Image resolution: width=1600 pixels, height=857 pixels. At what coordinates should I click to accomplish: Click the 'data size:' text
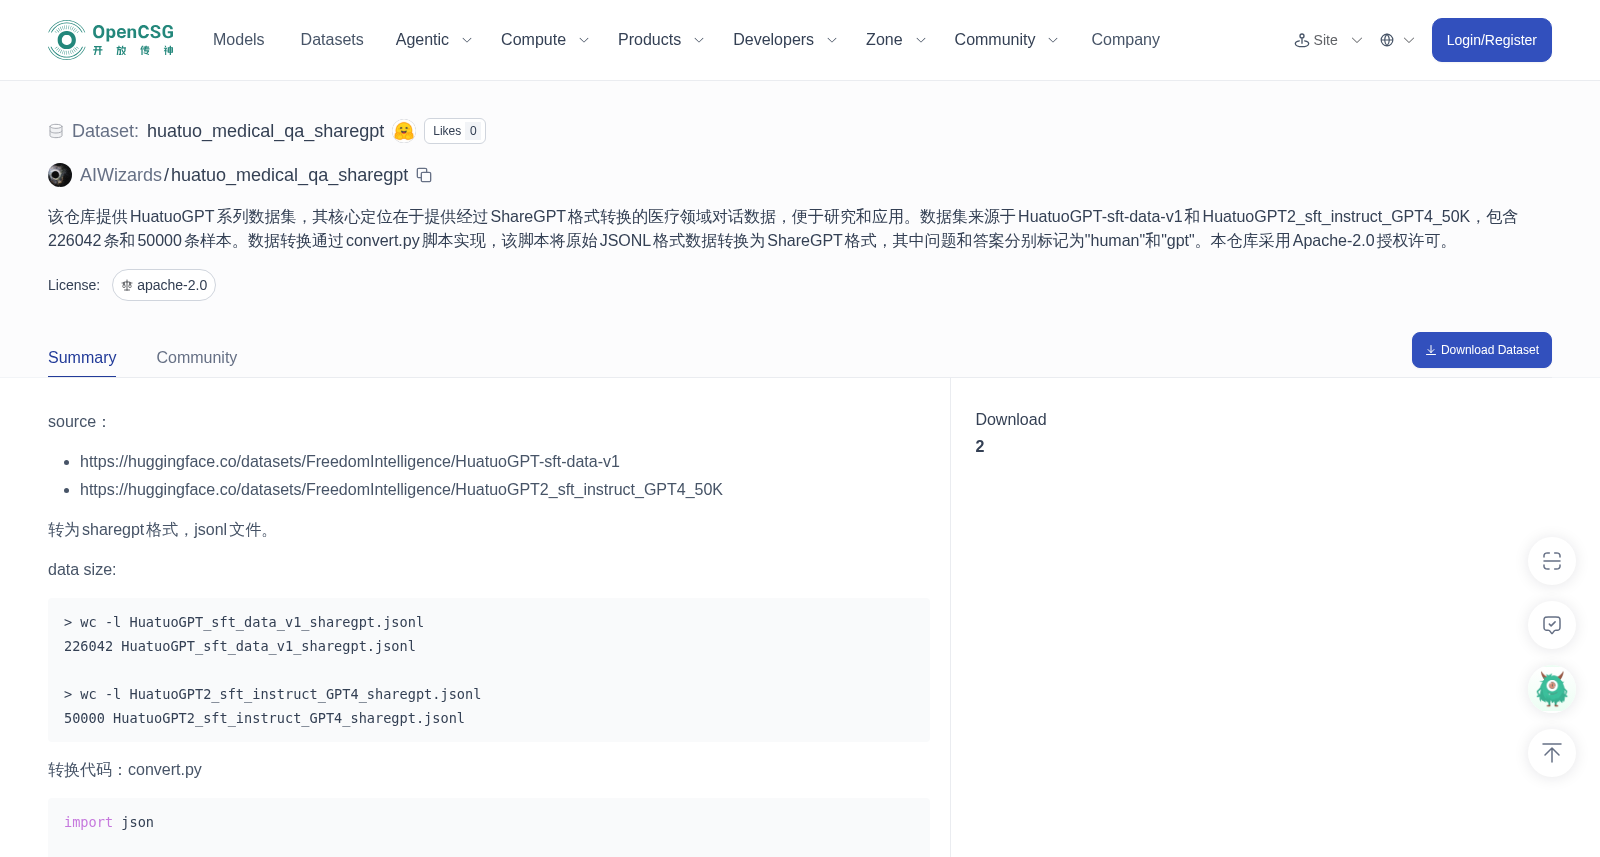(82, 570)
